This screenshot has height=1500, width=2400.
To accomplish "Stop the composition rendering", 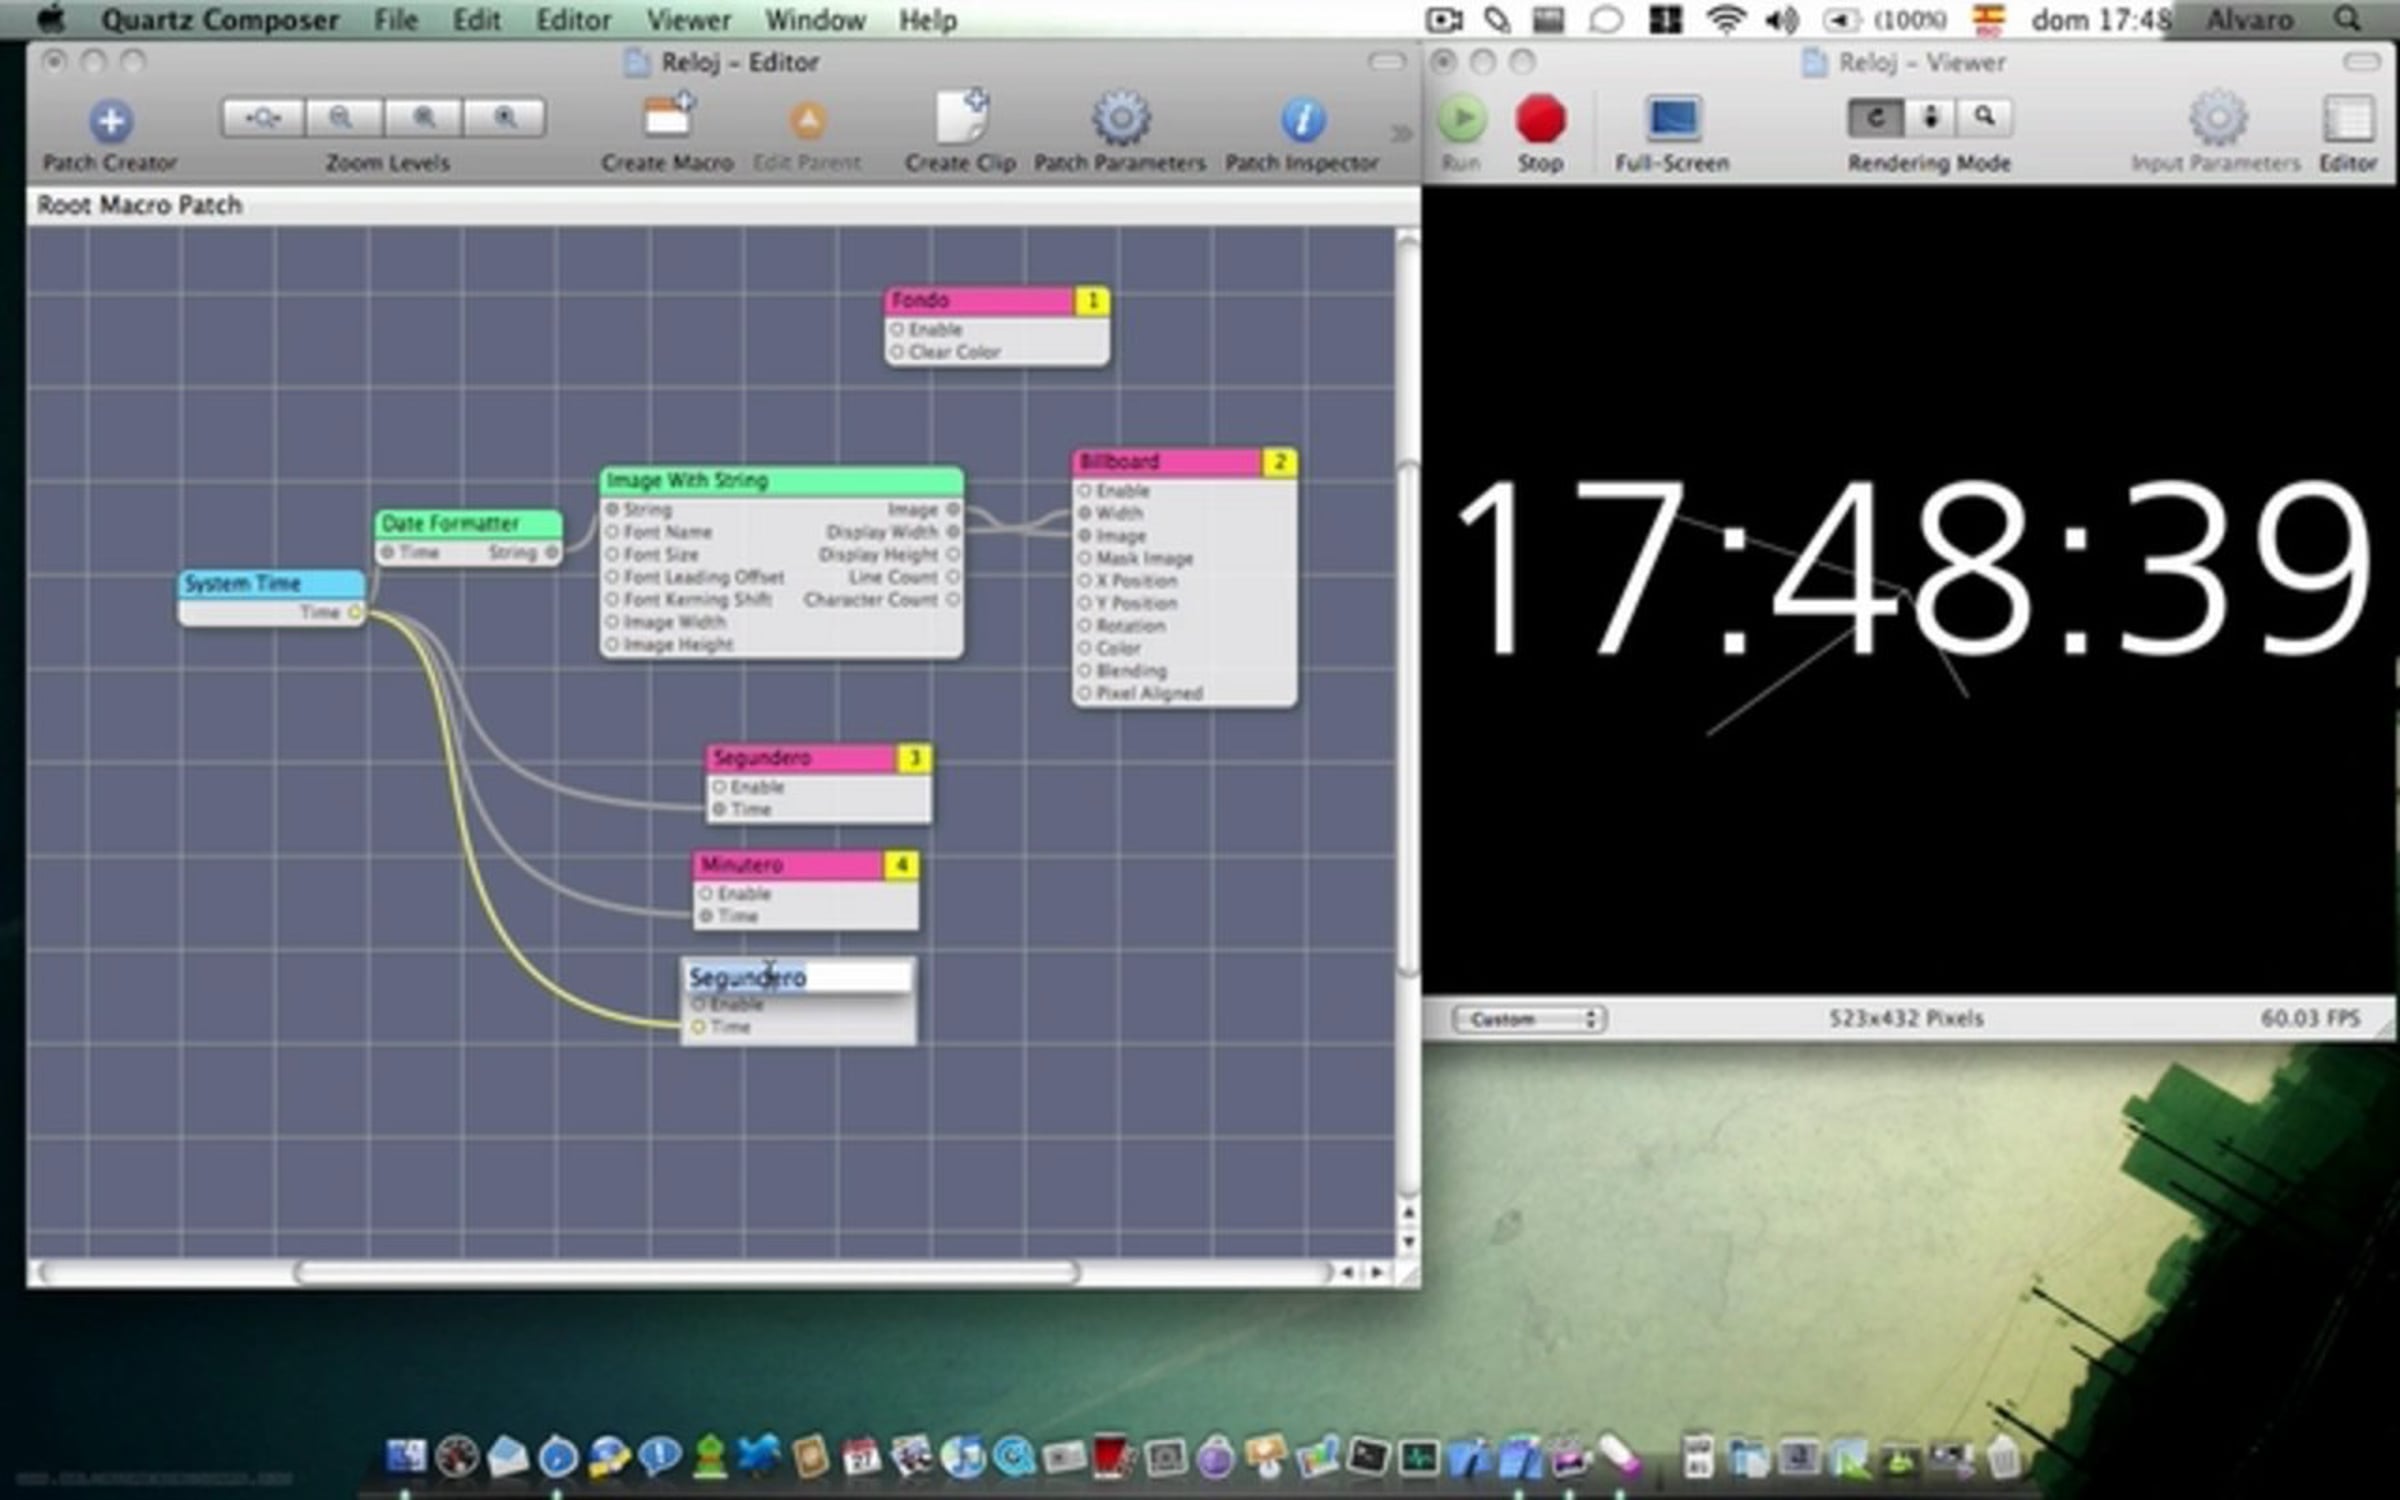I will [x=1540, y=120].
